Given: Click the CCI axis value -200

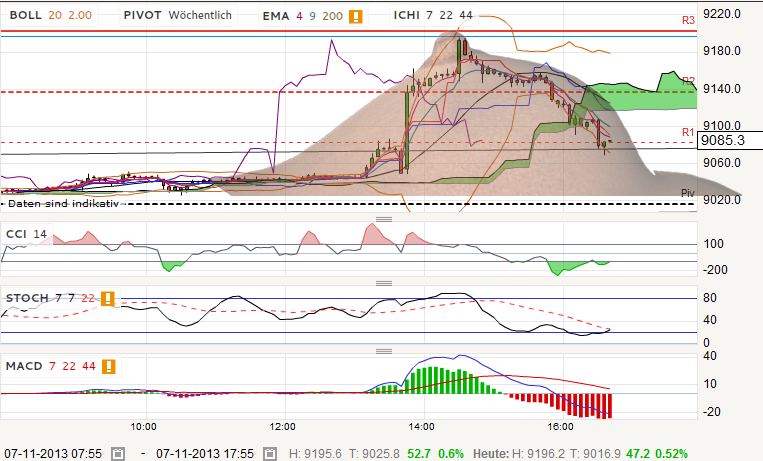Looking at the screenshot, I should point(715,270).
